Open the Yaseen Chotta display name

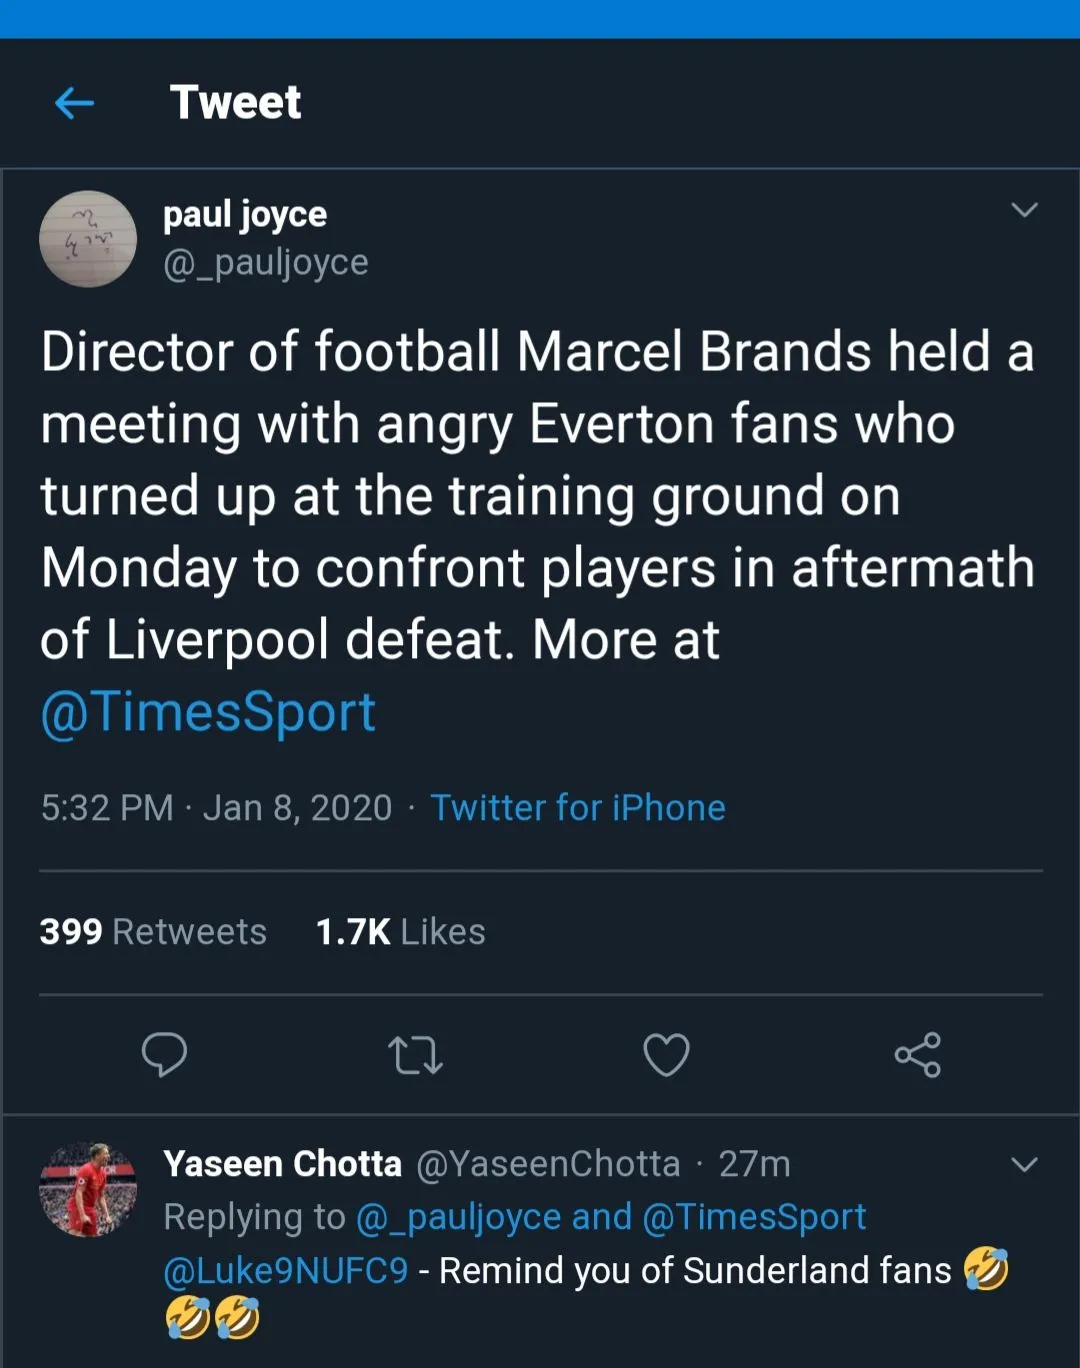point(282,1164)
